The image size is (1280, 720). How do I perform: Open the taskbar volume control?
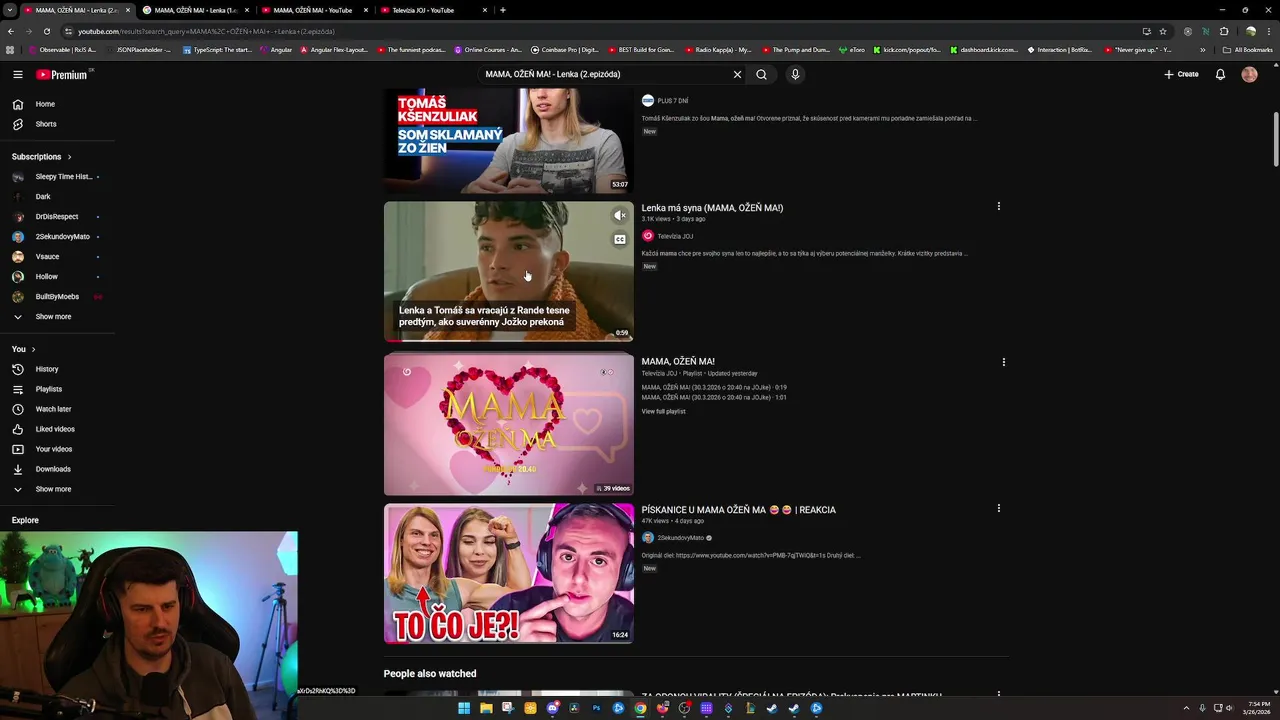tap(1229, 708)
